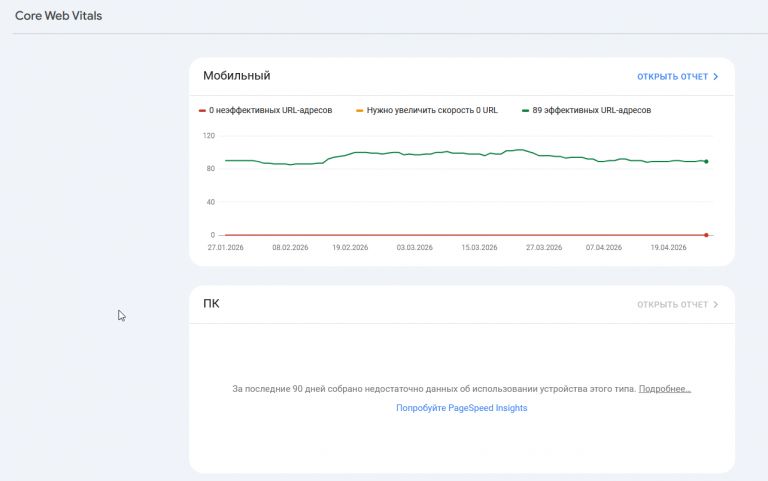This screenshot has height=481, width=768.
Task: Click the red legend marker for неэффективных URL
Action: 202,110
